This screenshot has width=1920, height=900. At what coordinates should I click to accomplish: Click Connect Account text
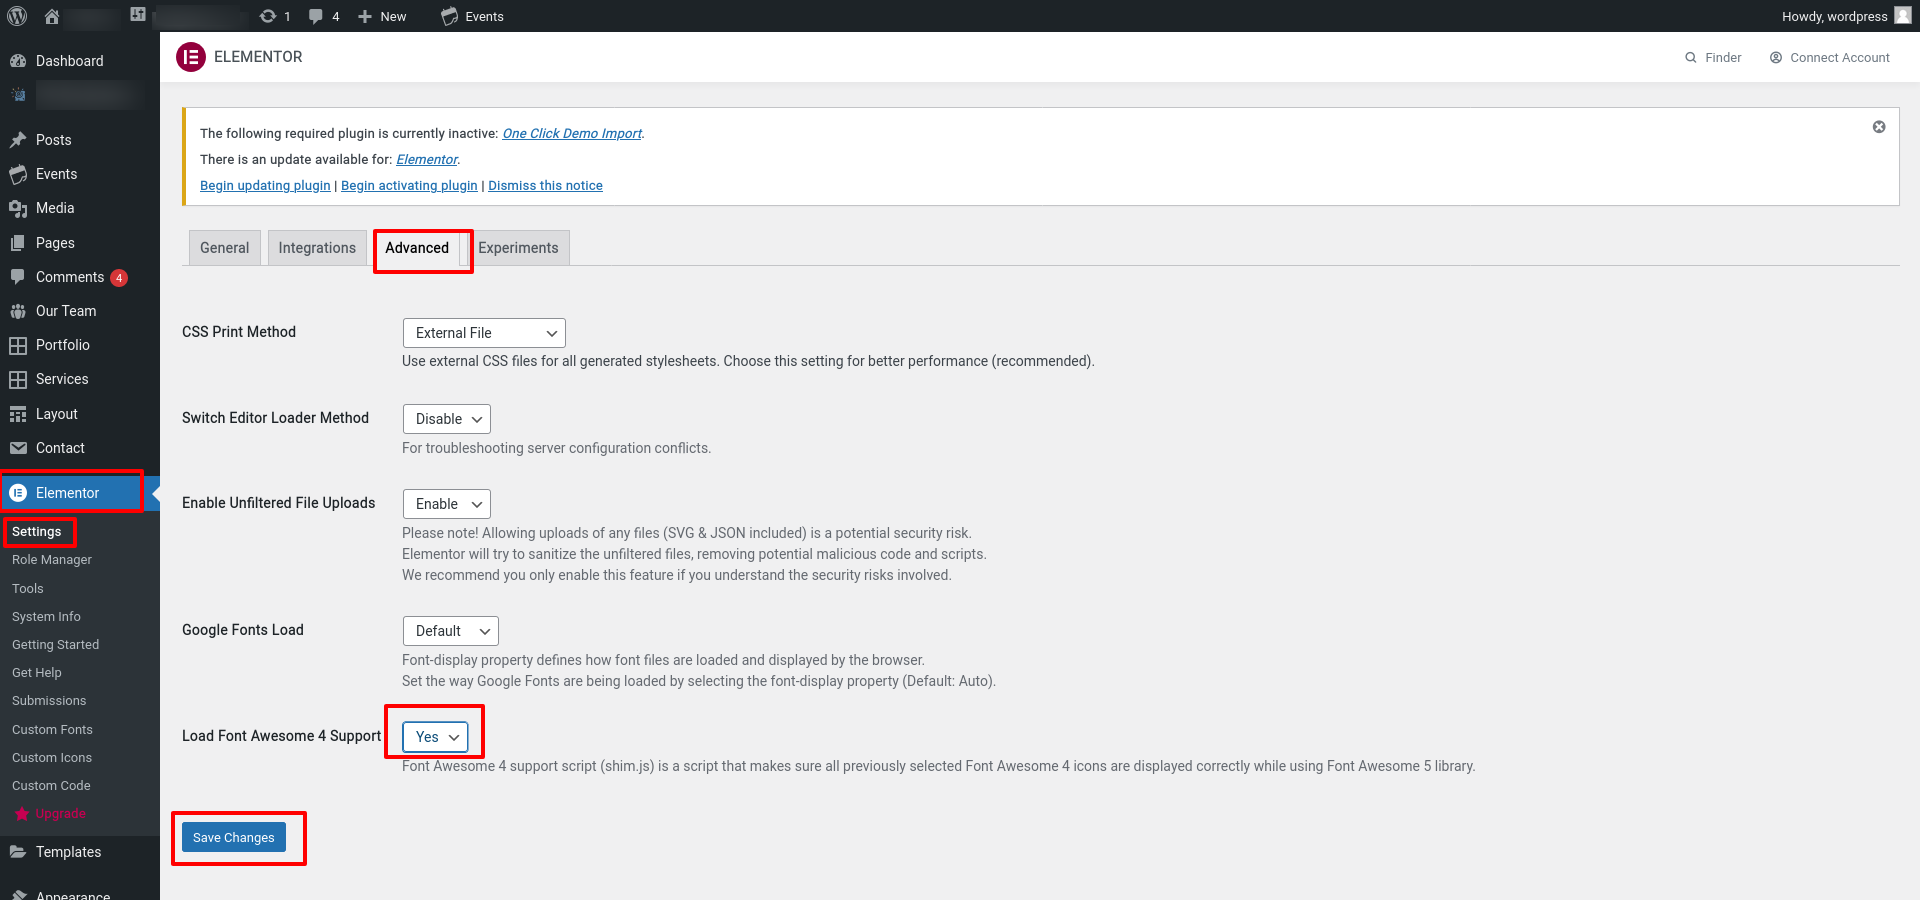[1840, 58]
